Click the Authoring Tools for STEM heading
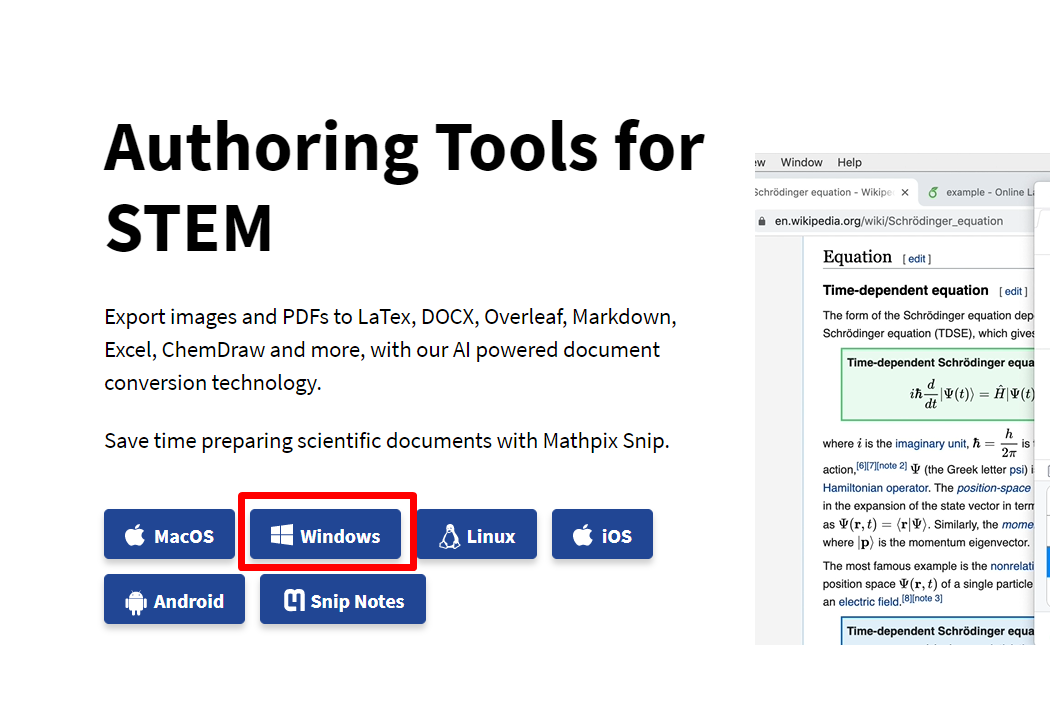 [x=404, y=187]
